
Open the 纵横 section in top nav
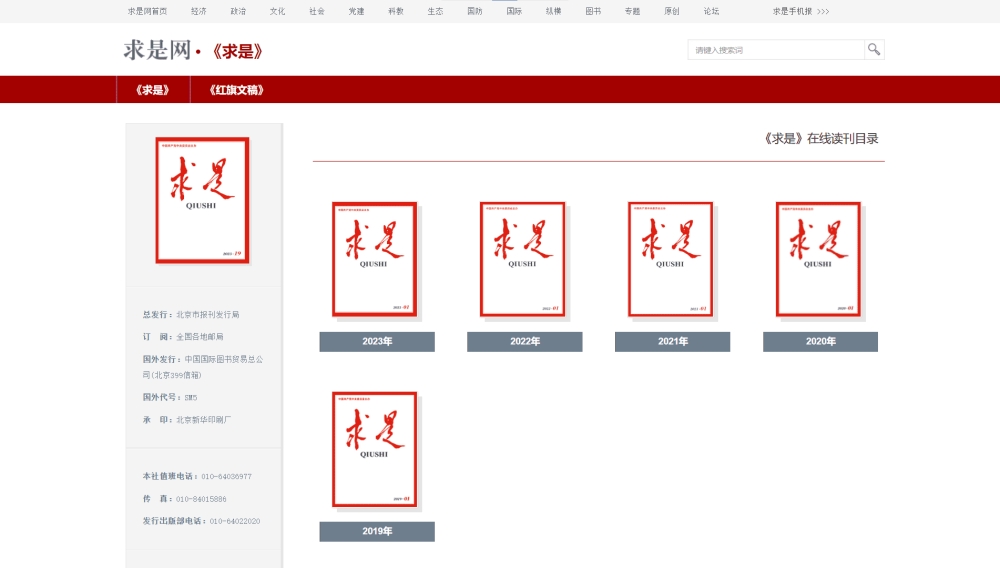(554, 11)
